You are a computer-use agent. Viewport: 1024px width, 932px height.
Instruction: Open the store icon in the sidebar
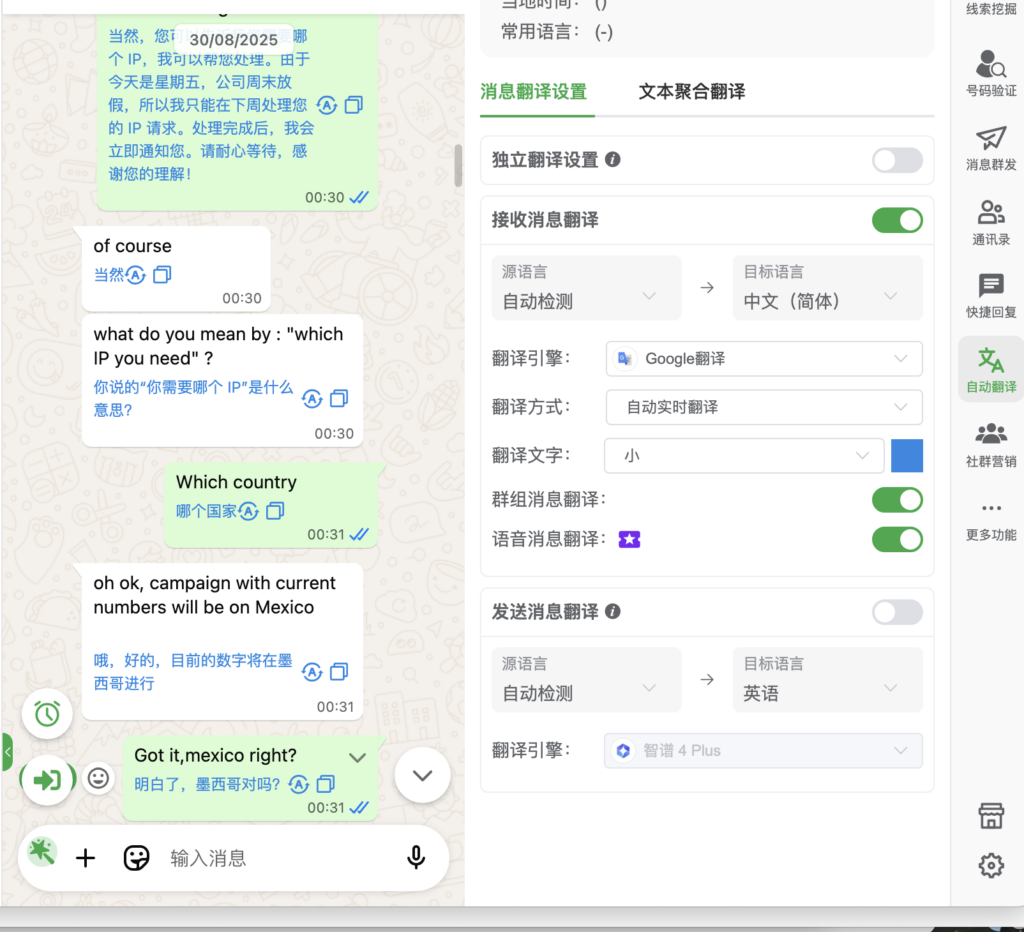pyautogui.click(x=990, y=816)
